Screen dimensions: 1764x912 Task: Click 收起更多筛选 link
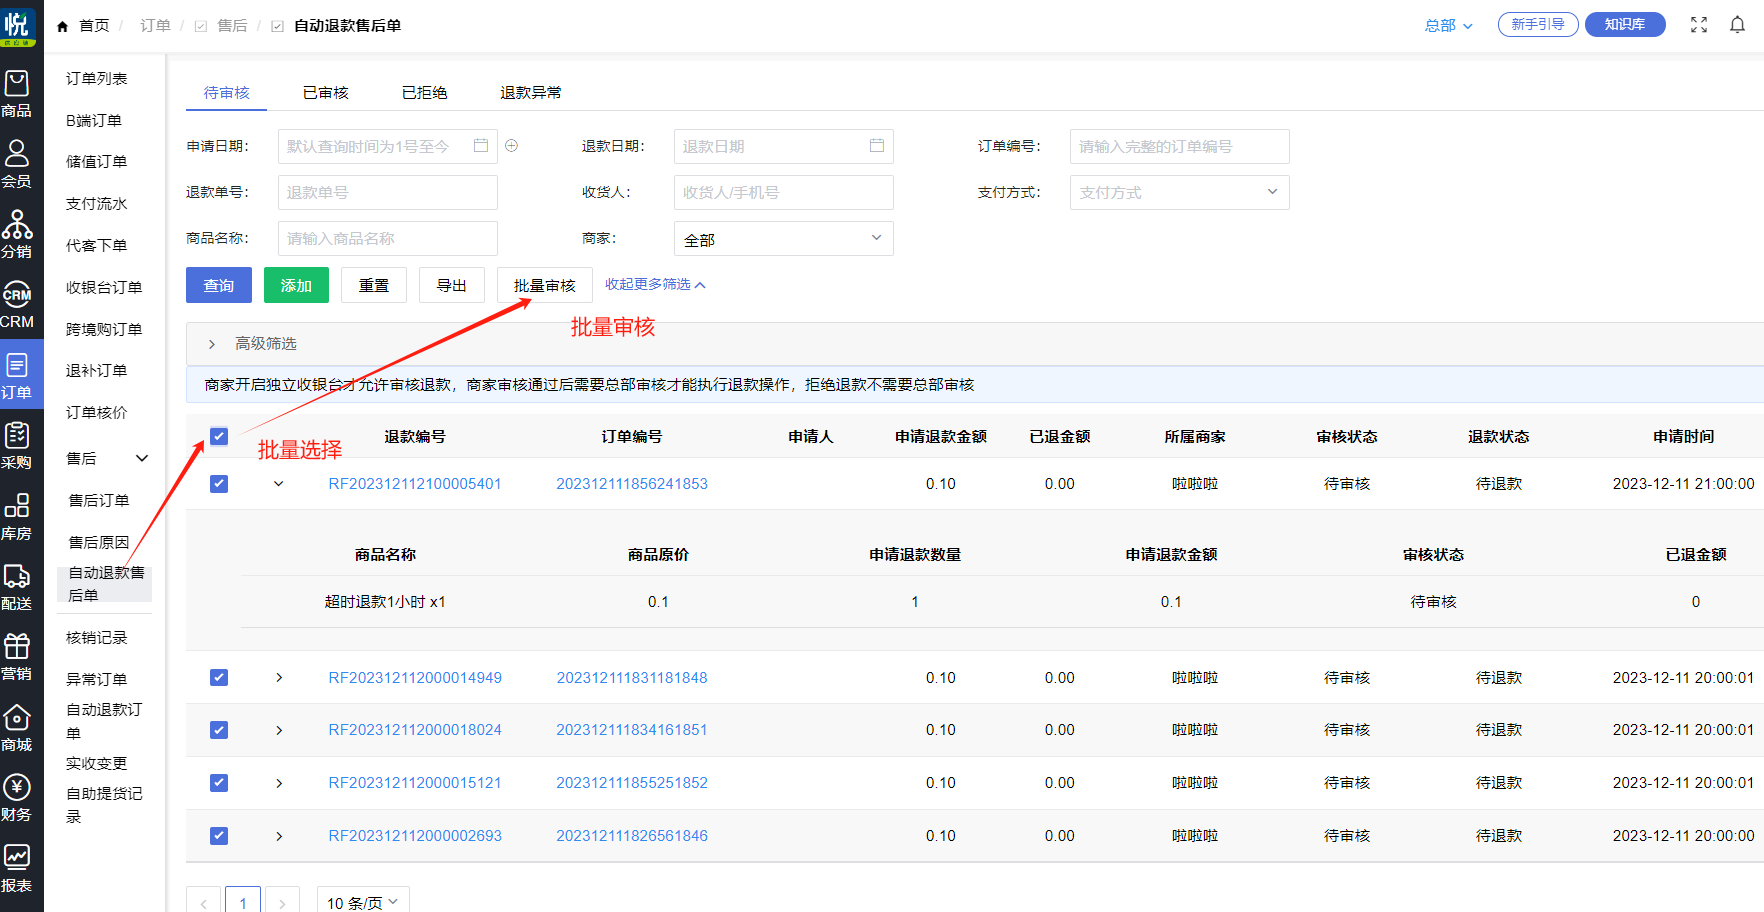tap(655, 285)
